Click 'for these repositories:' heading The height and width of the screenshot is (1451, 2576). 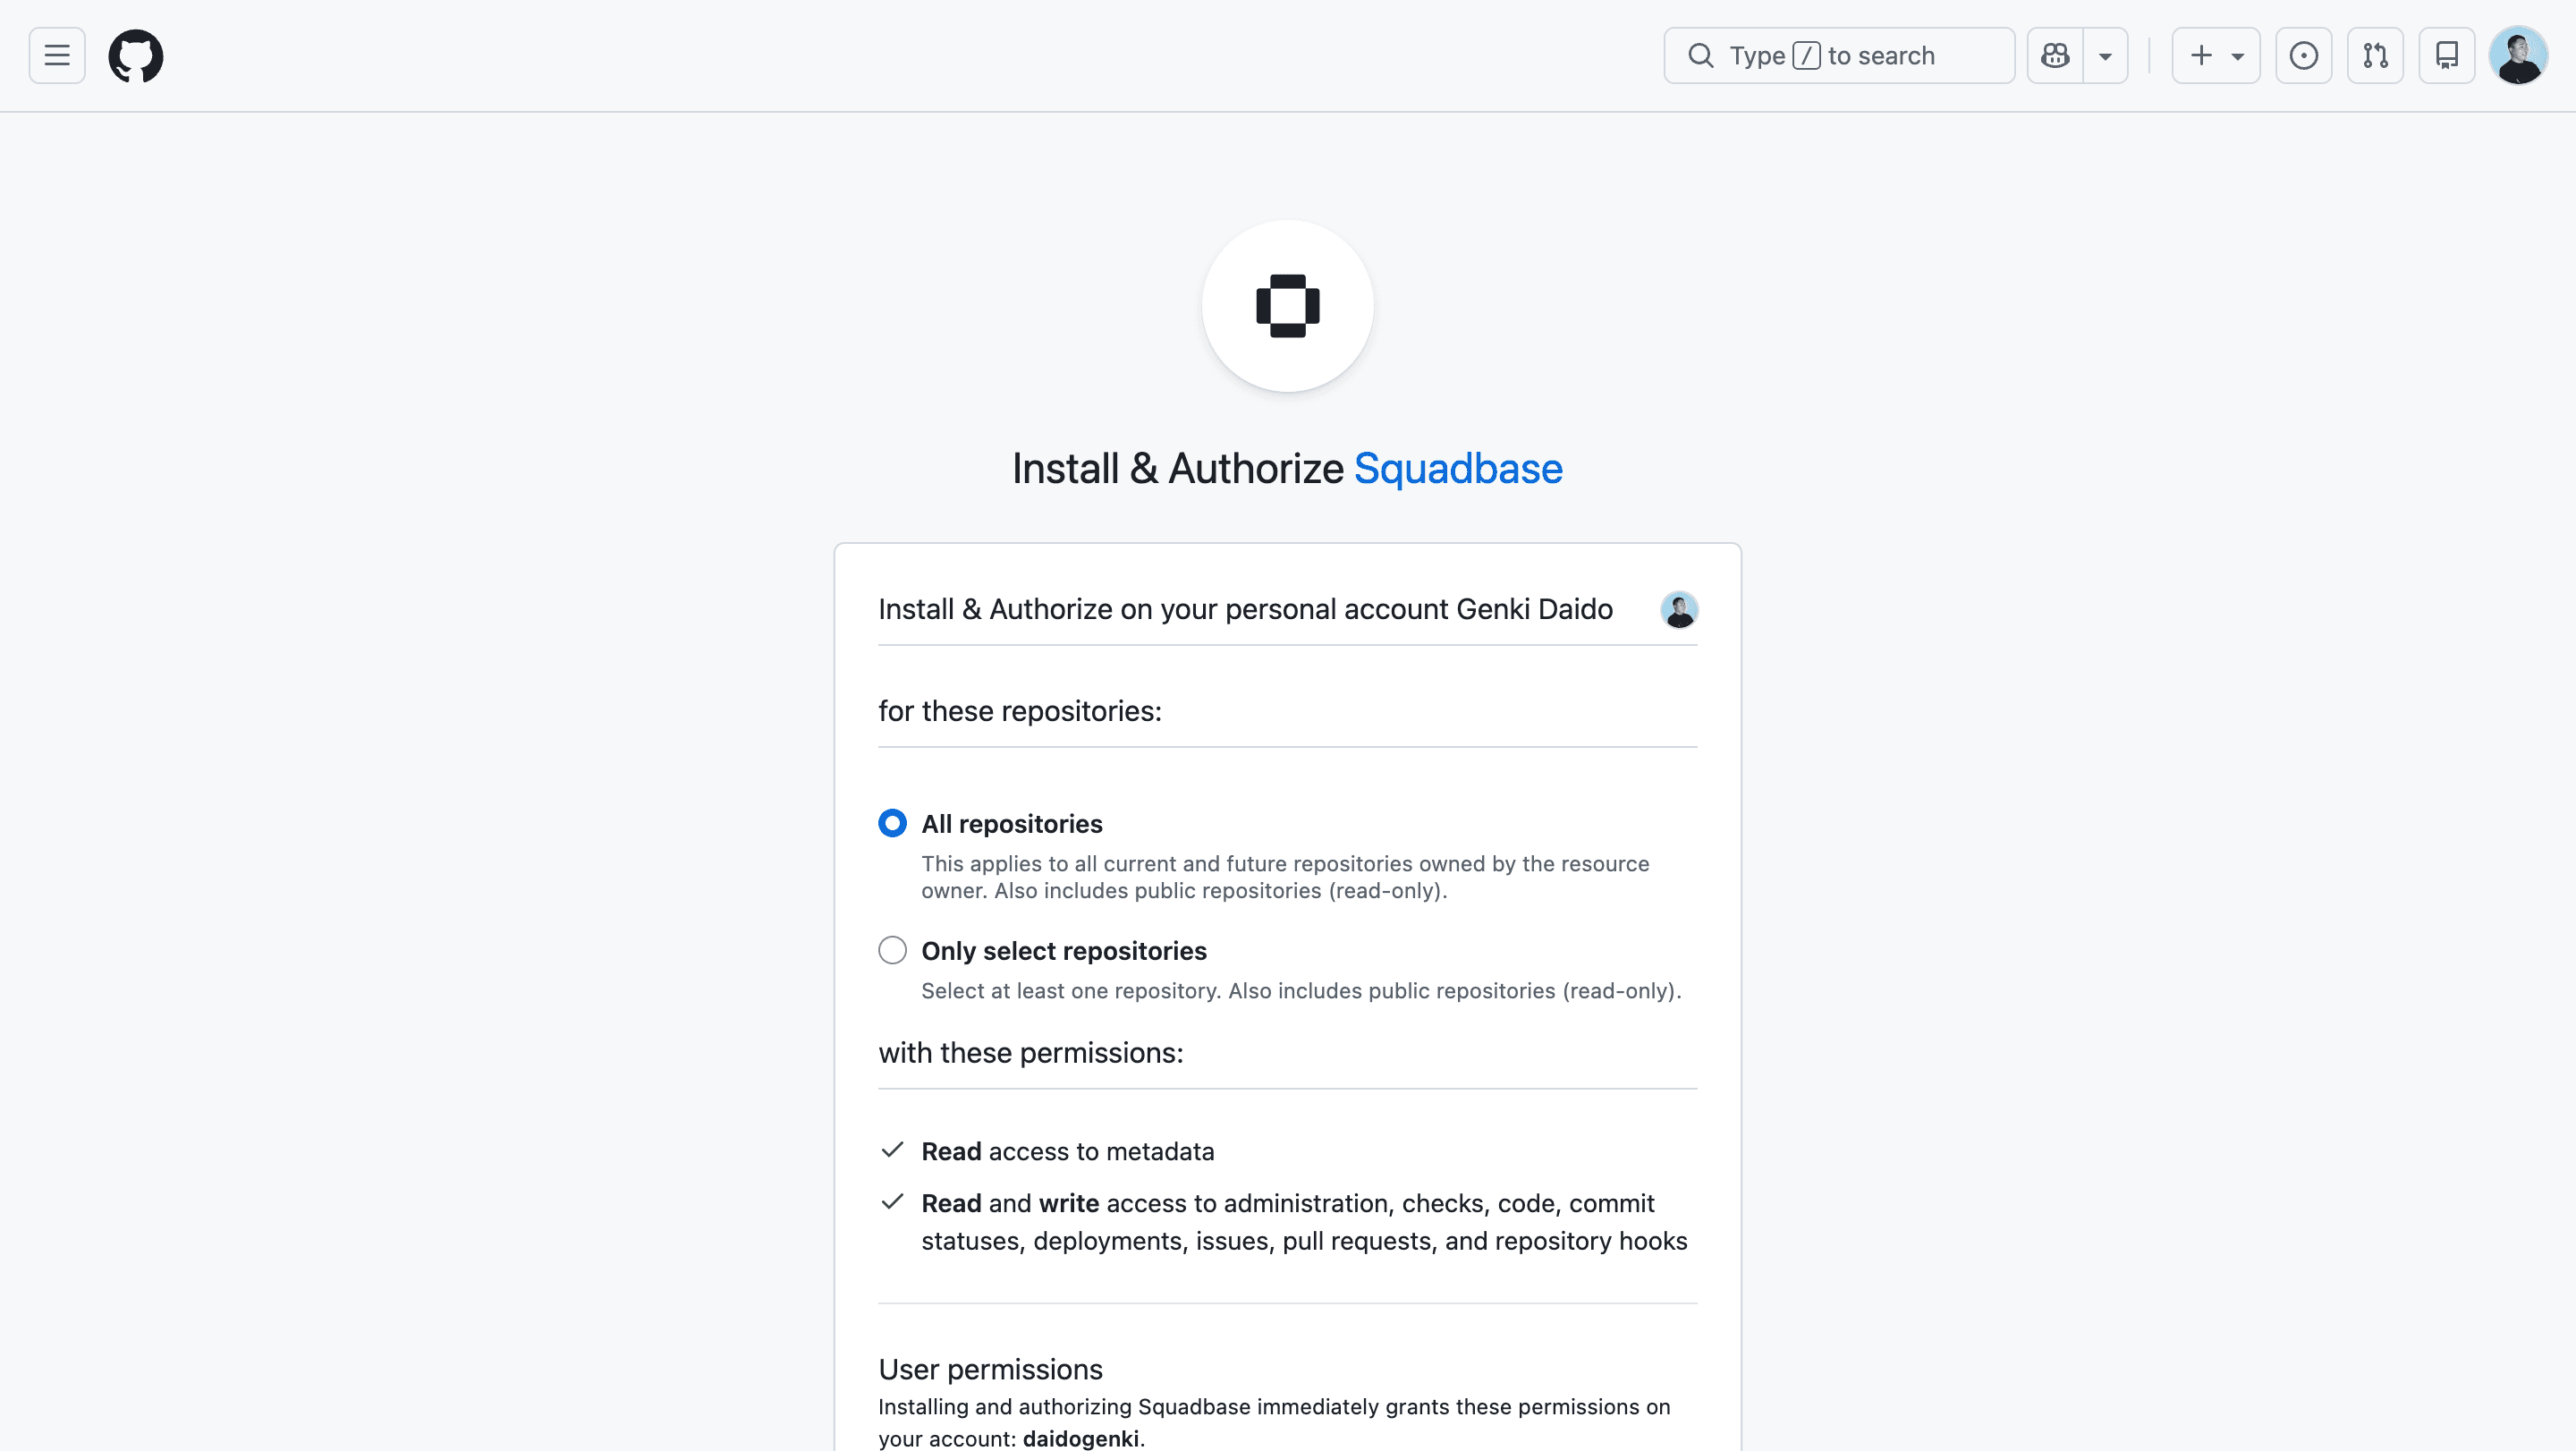(1020, 711)
